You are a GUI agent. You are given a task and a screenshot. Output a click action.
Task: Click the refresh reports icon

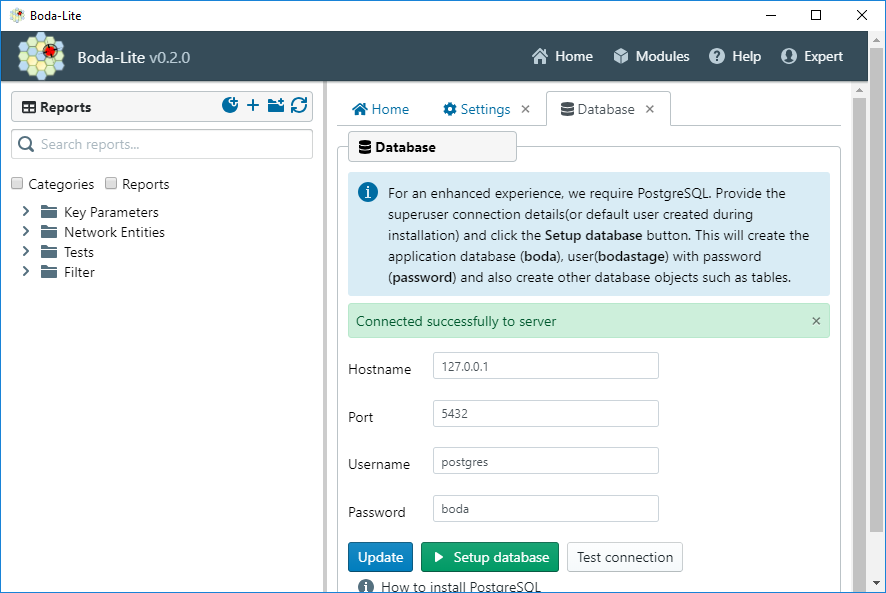(x=299, y=105)
